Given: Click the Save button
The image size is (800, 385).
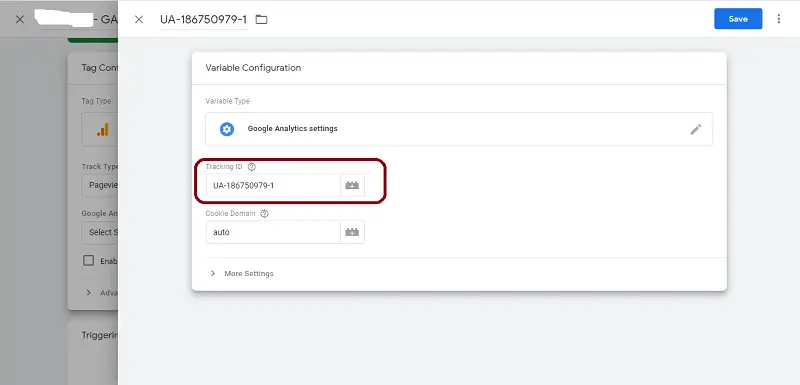Looking at the screenshot, I should click(x=738, y=19).
